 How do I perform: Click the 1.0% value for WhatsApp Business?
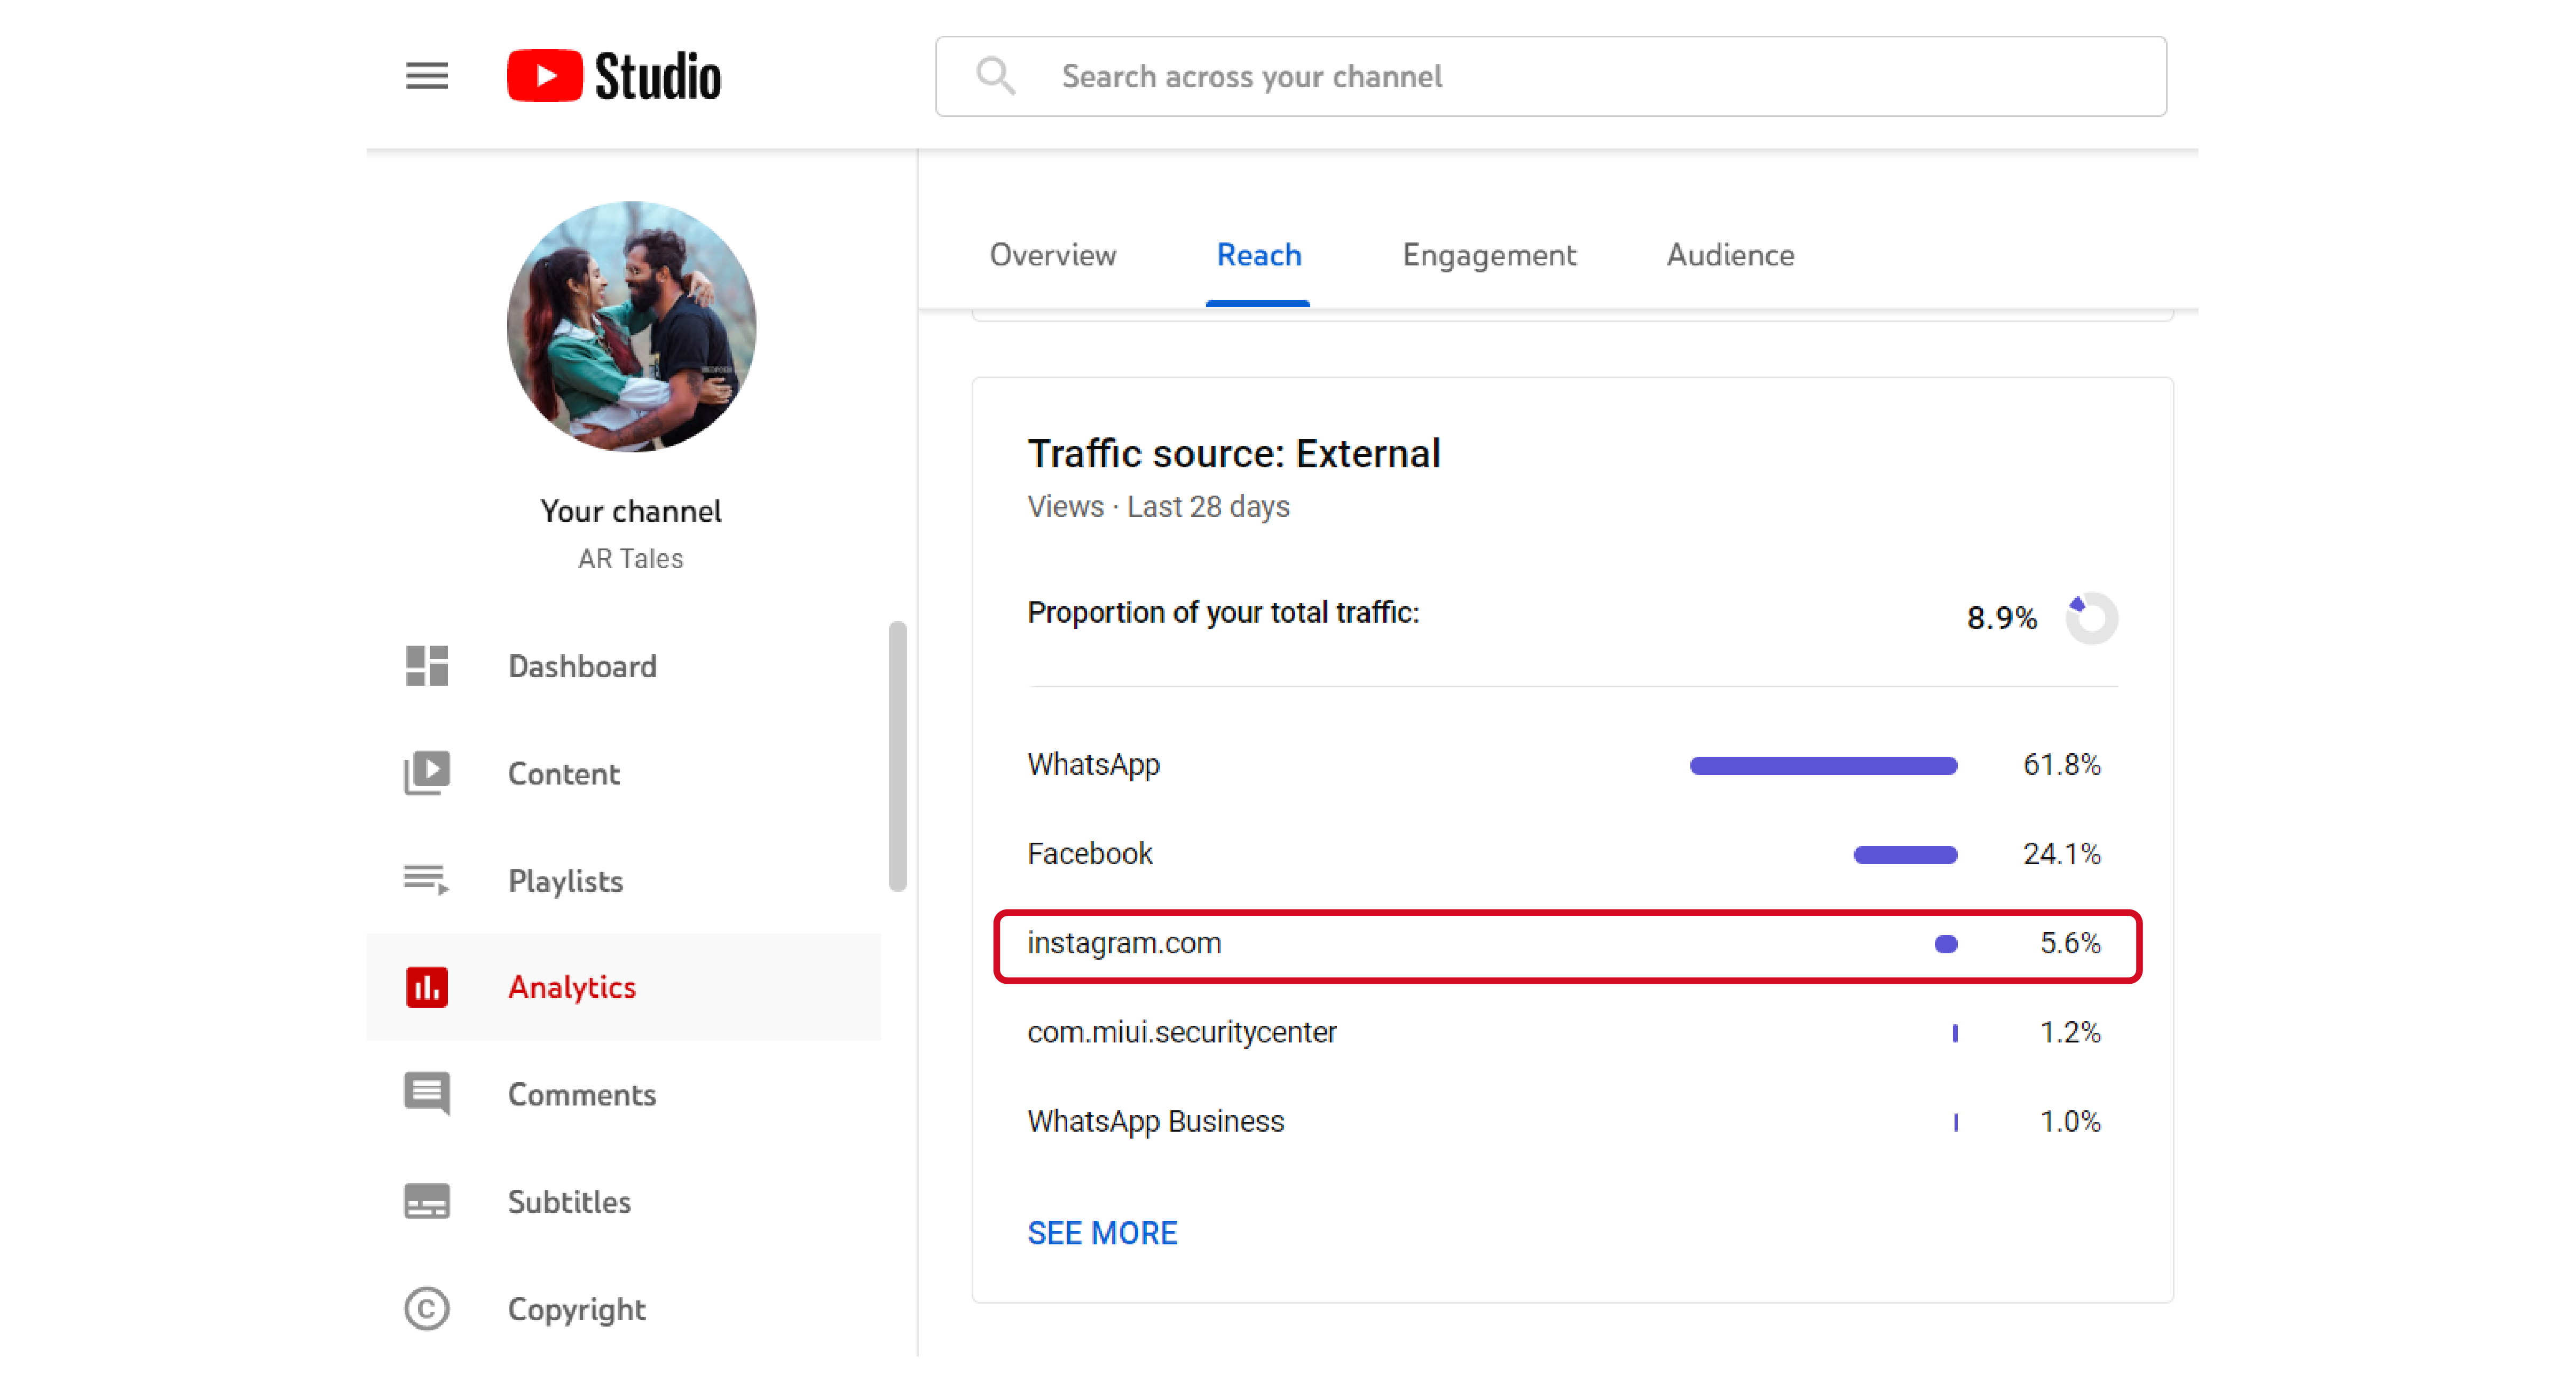click(x=2070, y=1121)
